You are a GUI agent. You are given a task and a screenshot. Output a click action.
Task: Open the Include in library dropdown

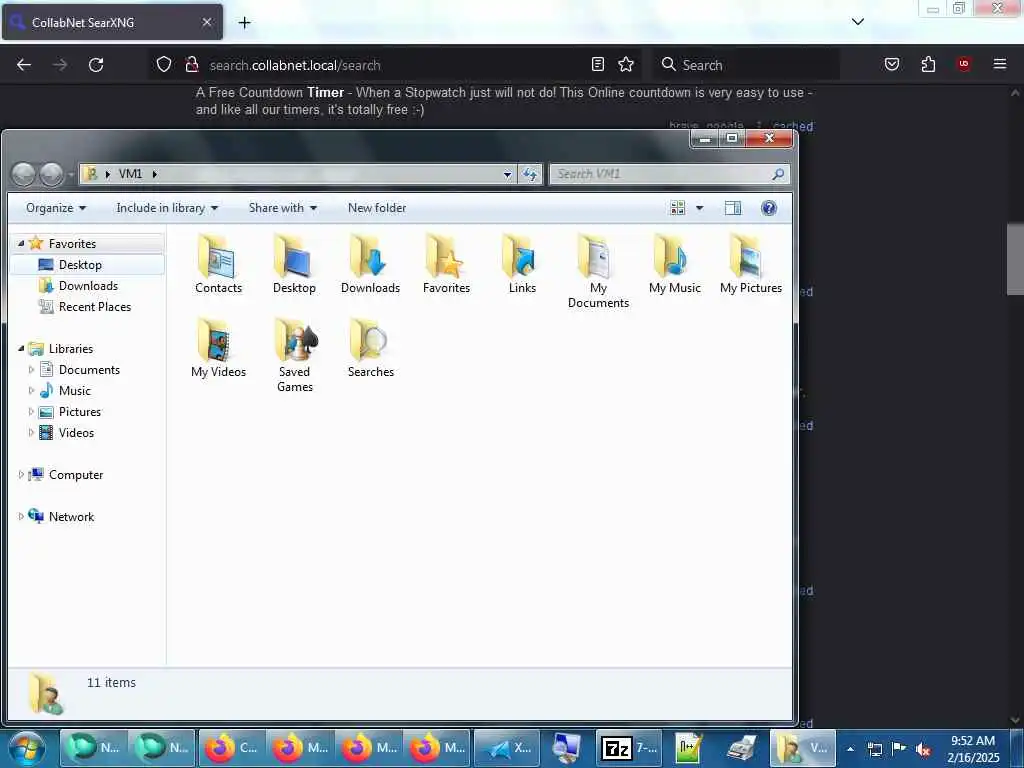click(x=167, y=208)
